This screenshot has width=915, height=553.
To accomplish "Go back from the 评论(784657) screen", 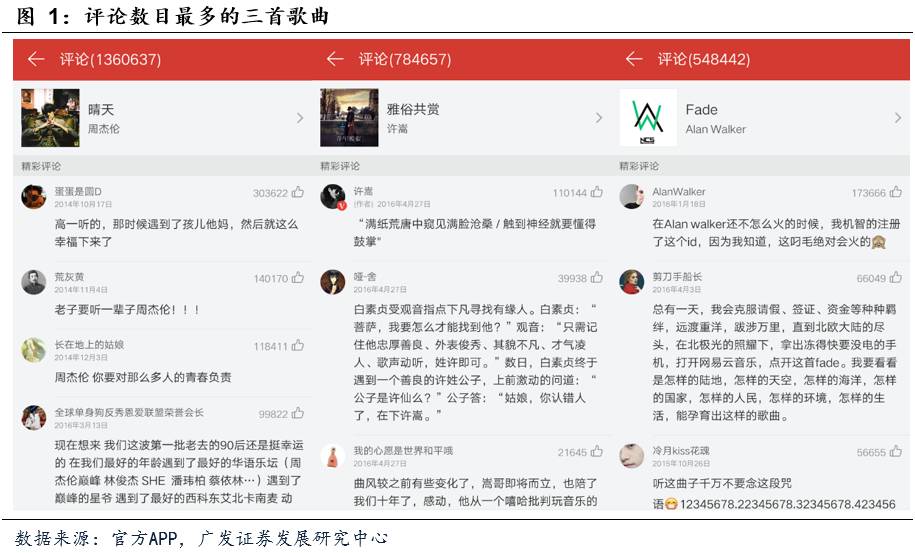I will [335, 59].
